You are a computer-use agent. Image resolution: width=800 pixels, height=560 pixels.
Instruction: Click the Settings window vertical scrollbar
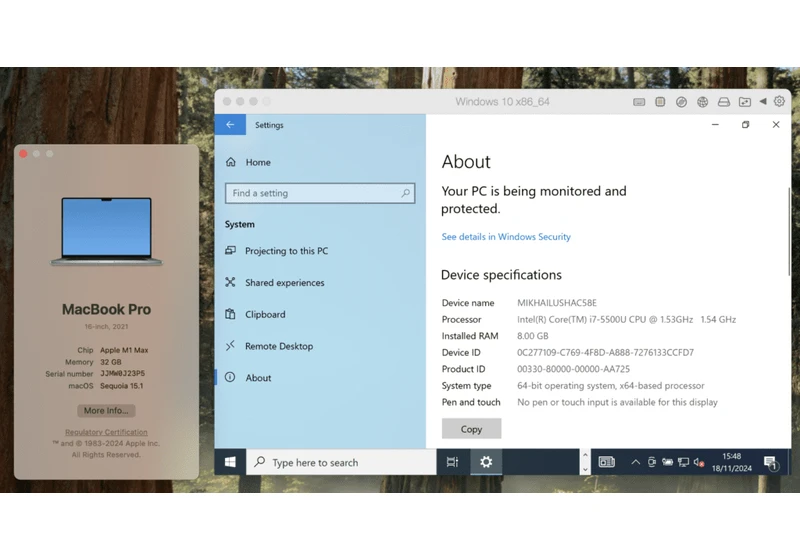(x=789, y=232)
